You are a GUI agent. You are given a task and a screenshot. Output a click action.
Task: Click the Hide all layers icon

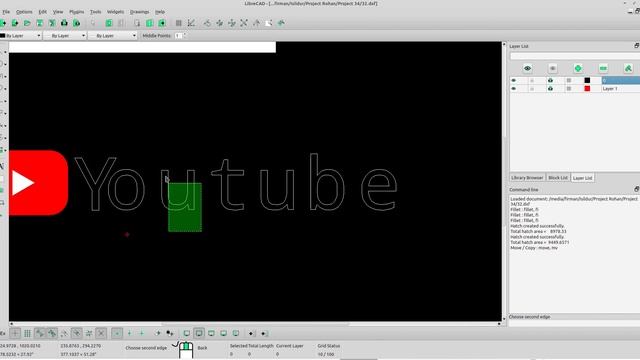pos(553,69)
